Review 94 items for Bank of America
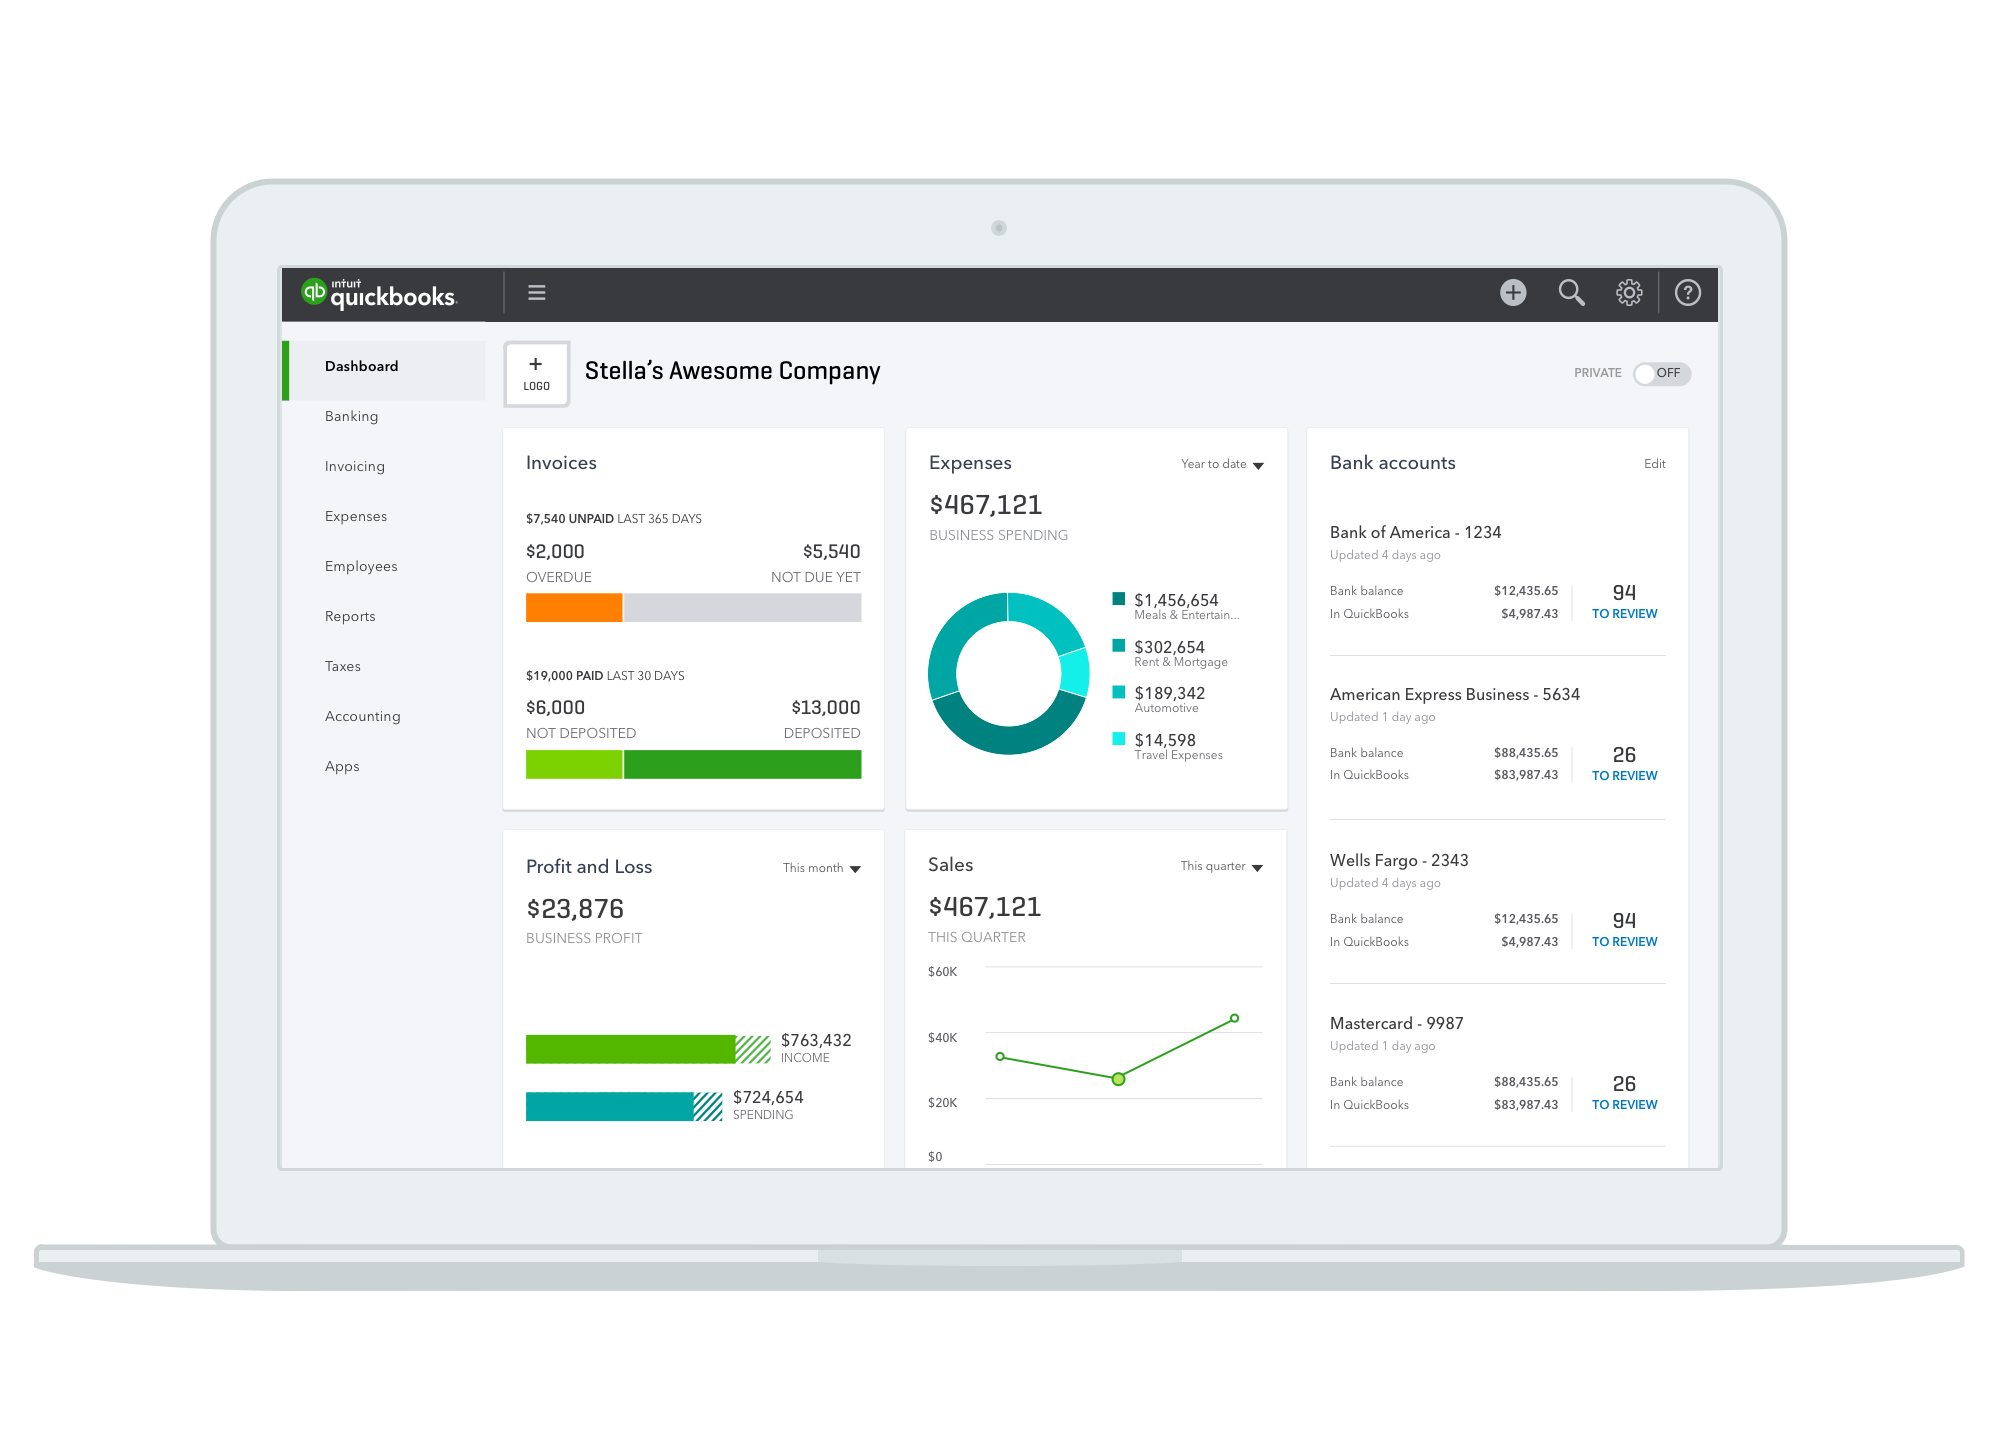The image size is (2000, 1450). pyautogui.click(x=1624, y=601)
